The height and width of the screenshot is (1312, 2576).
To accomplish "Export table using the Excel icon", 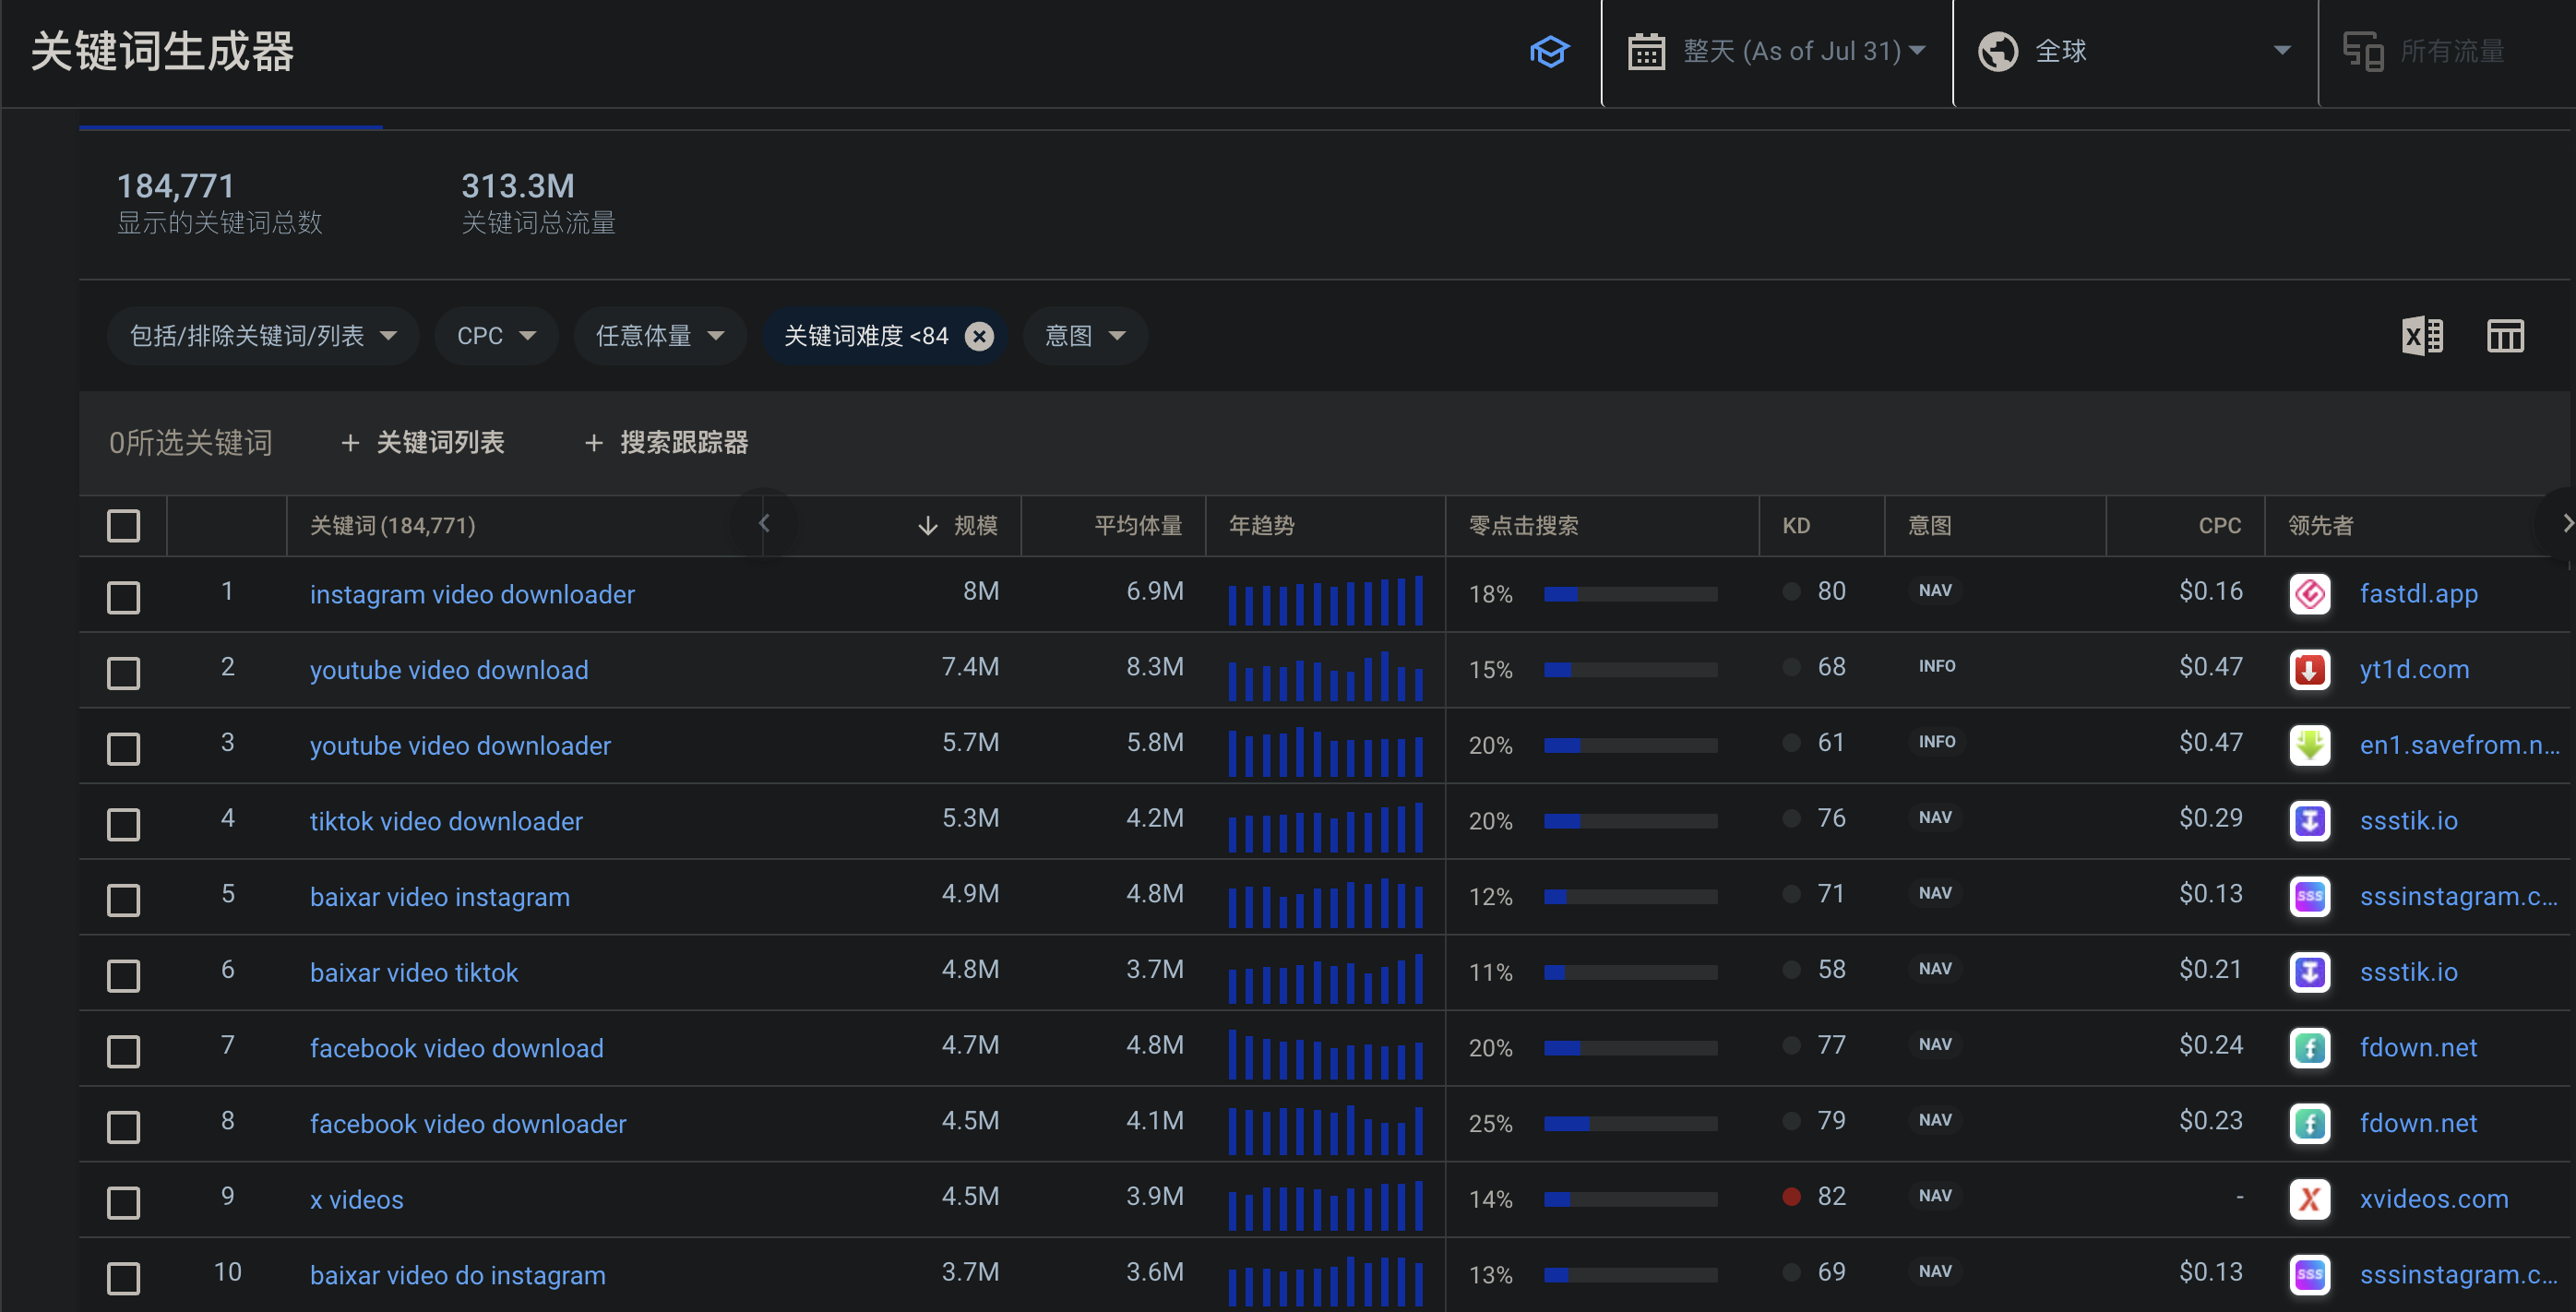I will click(2421, 336).
